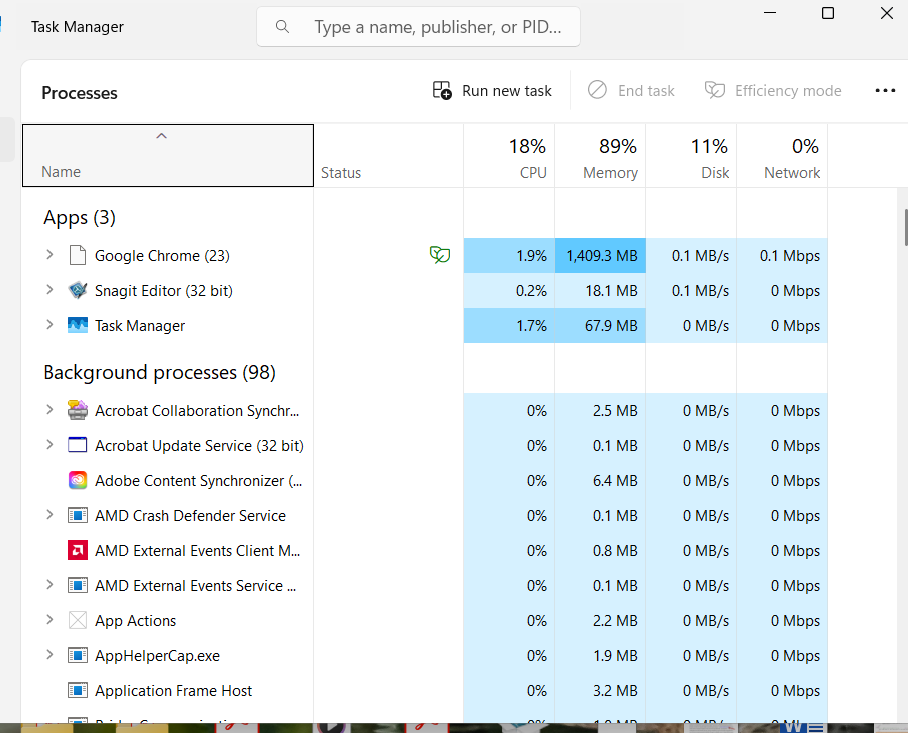
Task: Click Snagit Editor's 0.1 MB/s disk value
Action: click(700, 290)
